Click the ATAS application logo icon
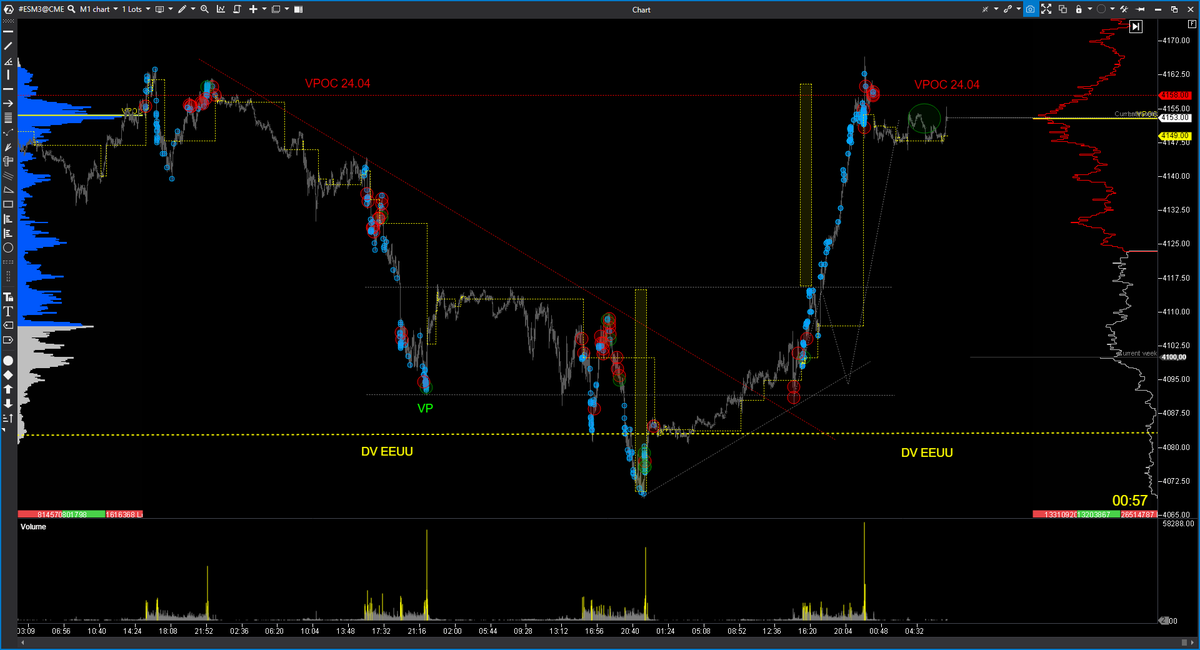 click(x=9, y=9)
